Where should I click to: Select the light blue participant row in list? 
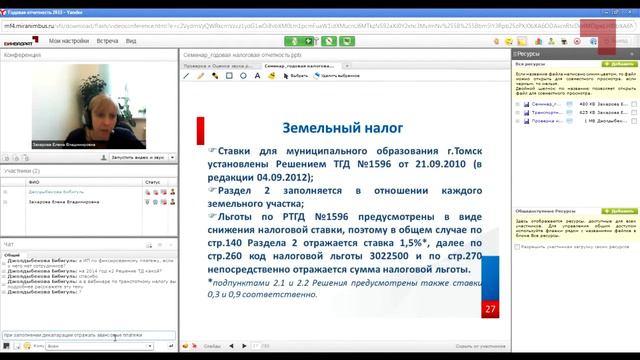coord(89,192)
